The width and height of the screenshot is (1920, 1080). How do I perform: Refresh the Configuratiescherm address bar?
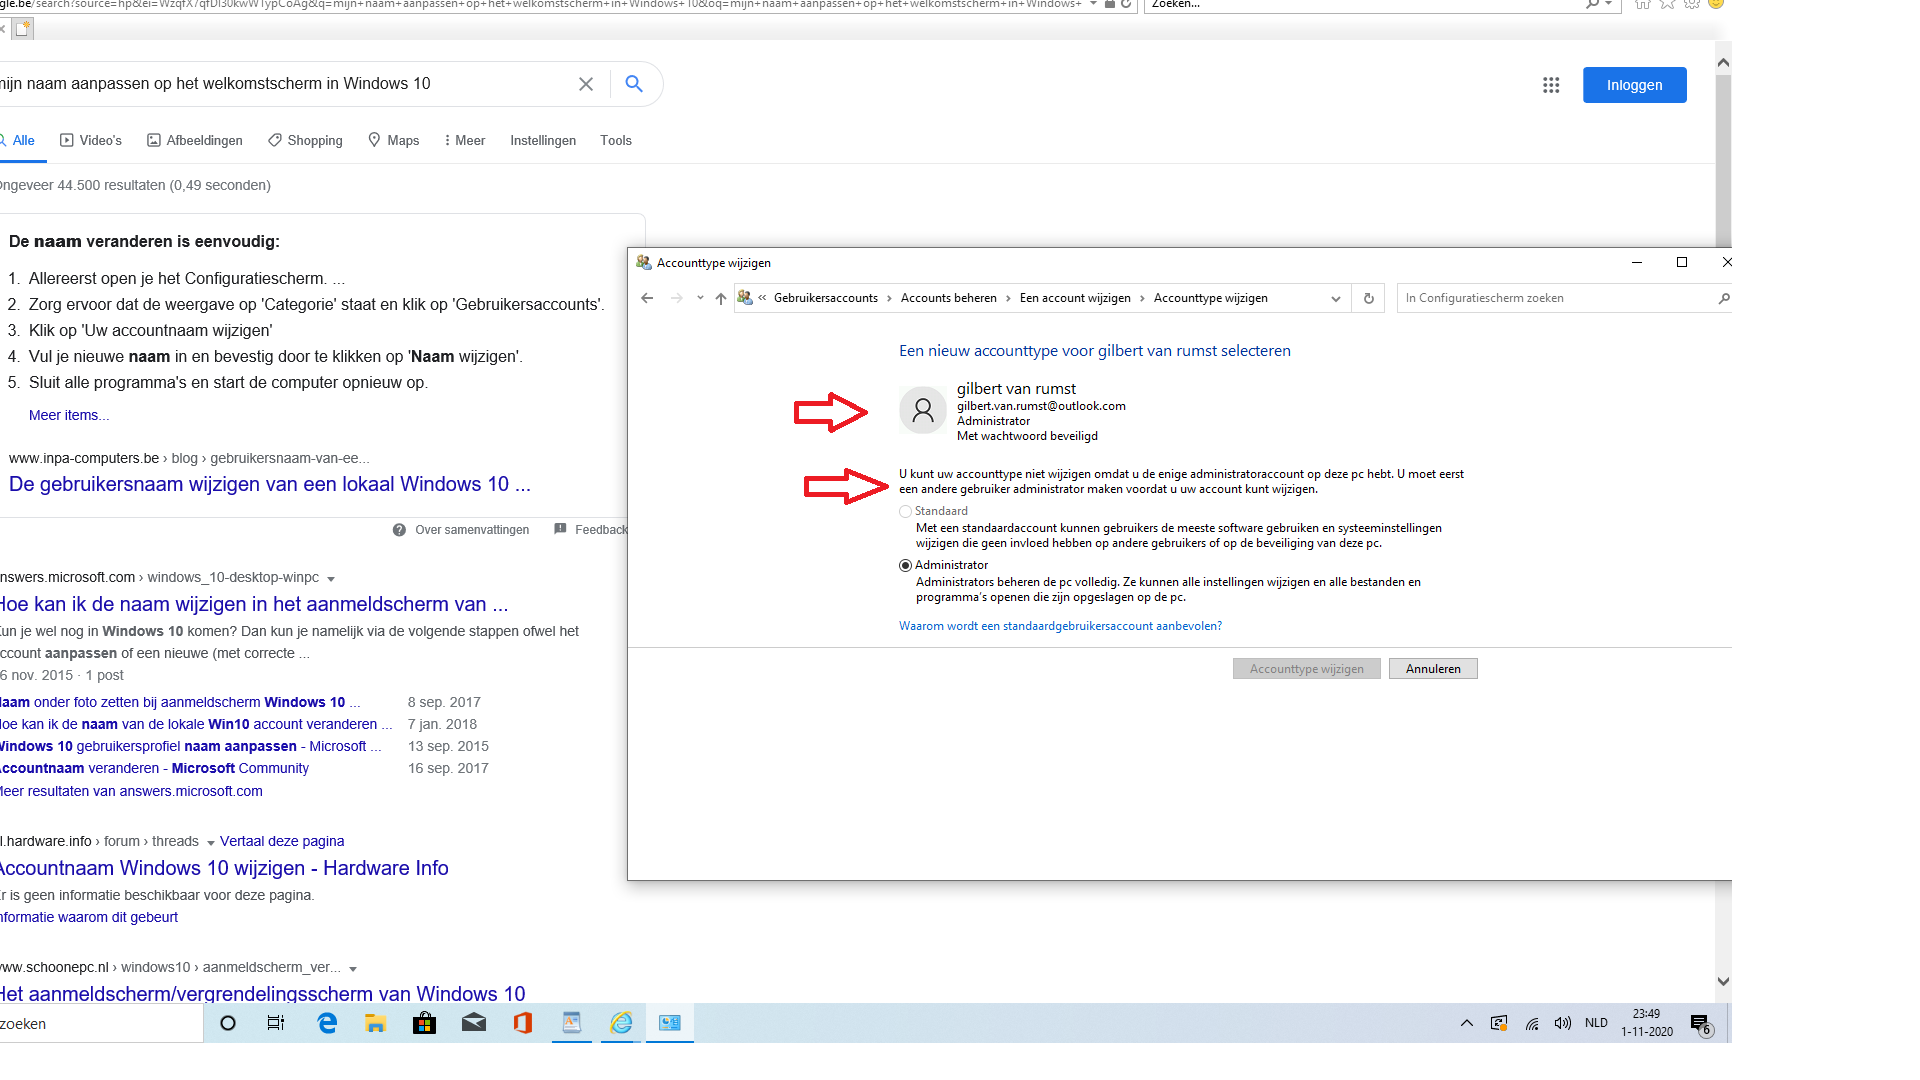1368,298
